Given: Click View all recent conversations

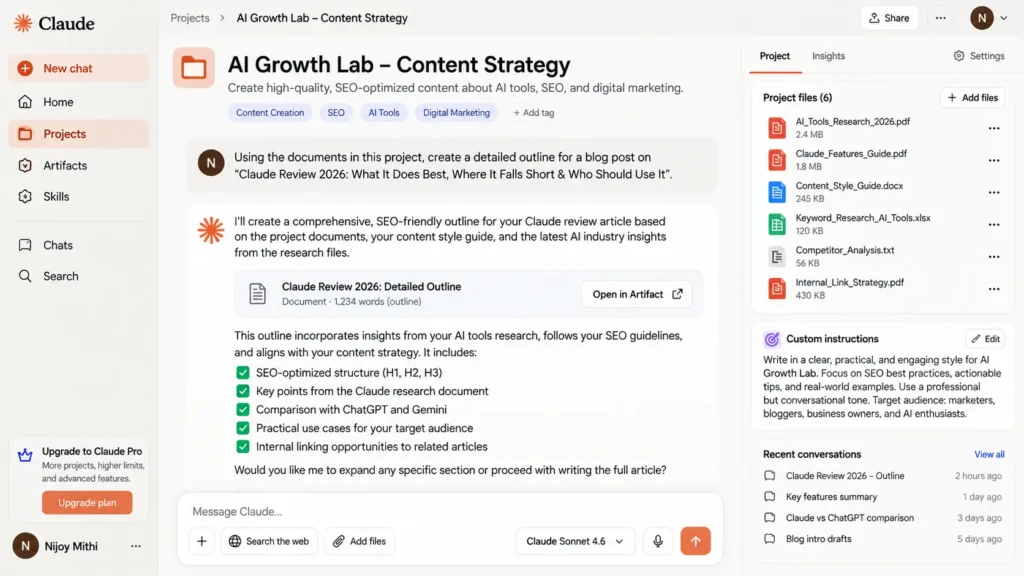Looking at the screenshot, I should click(989, 455).
